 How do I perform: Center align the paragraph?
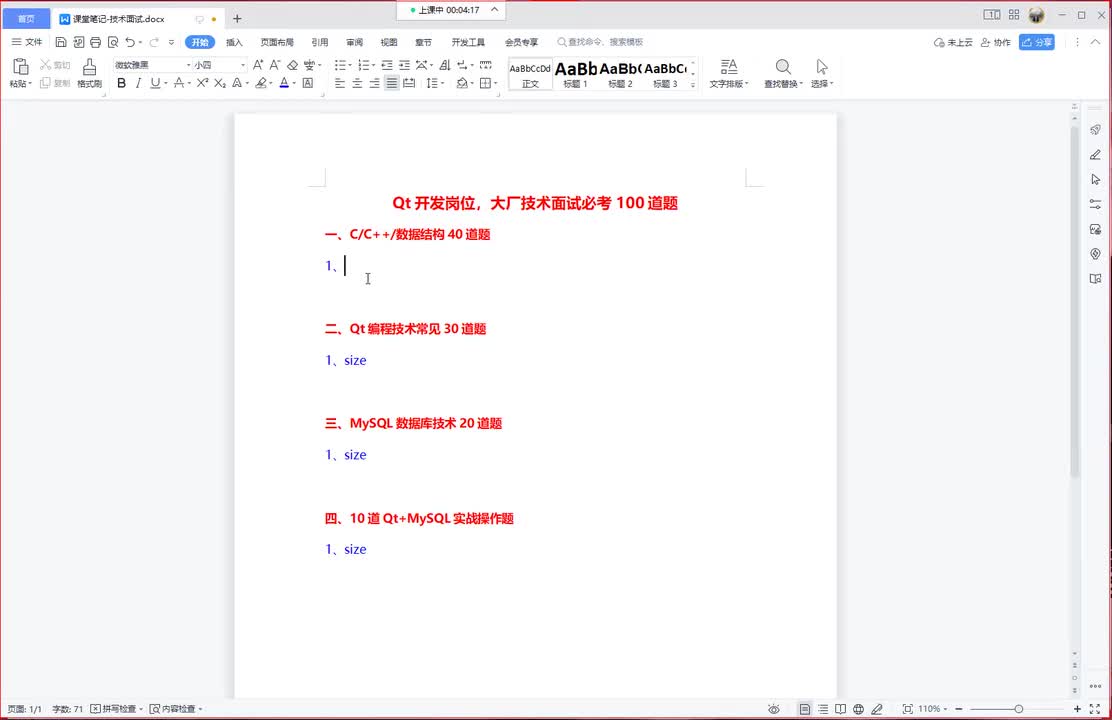point(357,83)
